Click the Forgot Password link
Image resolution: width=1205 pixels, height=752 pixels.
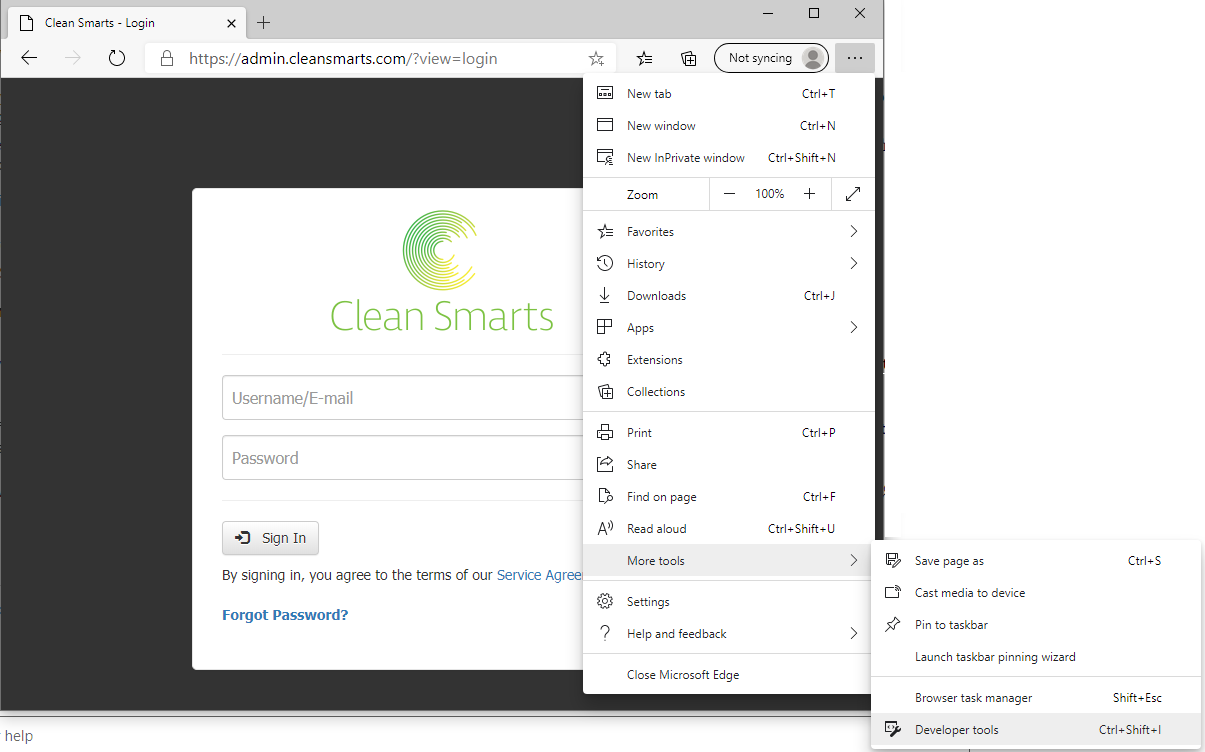click(x=285, y=615)
